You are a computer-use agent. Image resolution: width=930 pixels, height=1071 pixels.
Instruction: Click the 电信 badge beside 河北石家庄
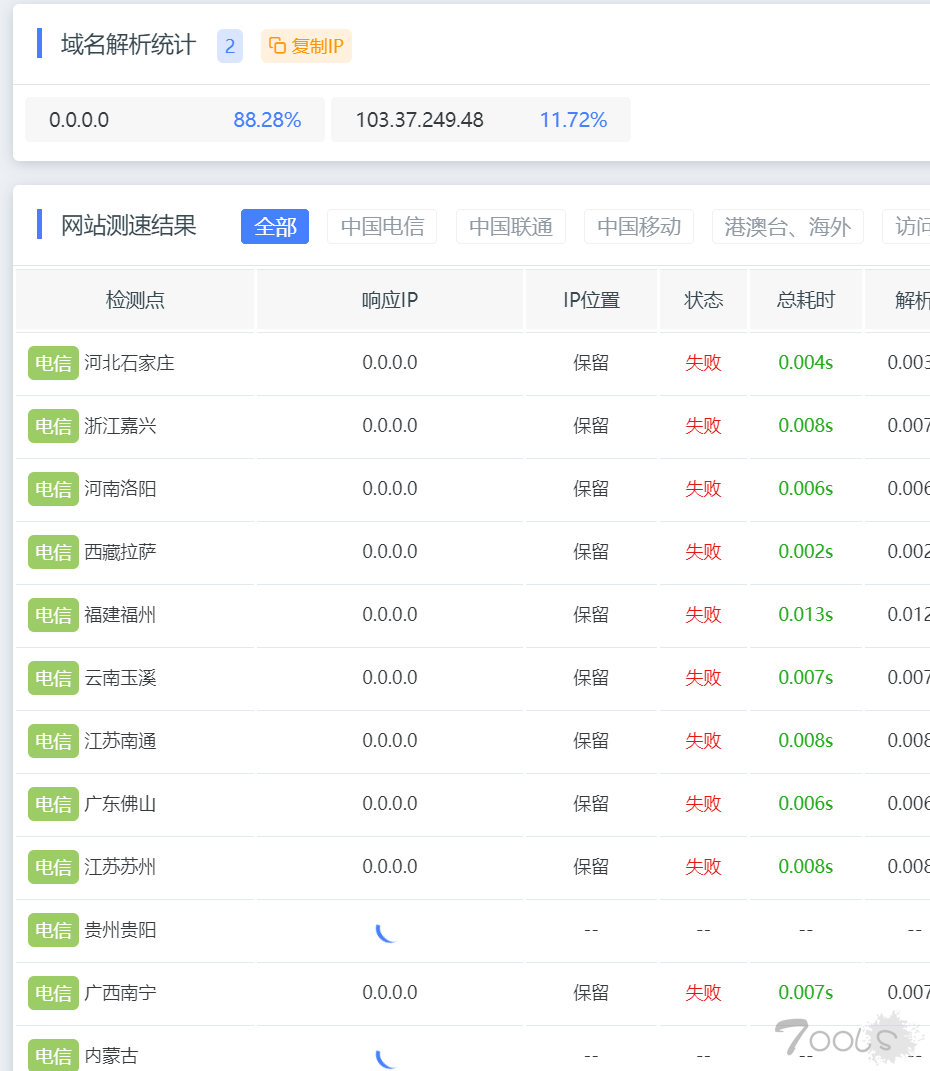(x=53, y=363)
